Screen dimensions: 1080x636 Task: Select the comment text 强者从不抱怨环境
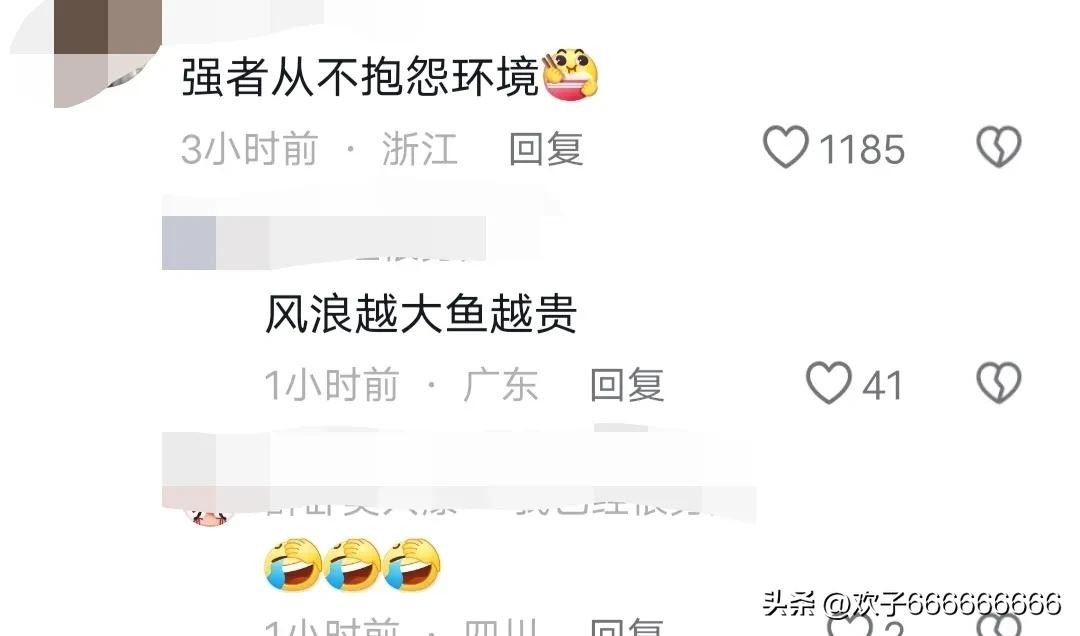[360, 76]
